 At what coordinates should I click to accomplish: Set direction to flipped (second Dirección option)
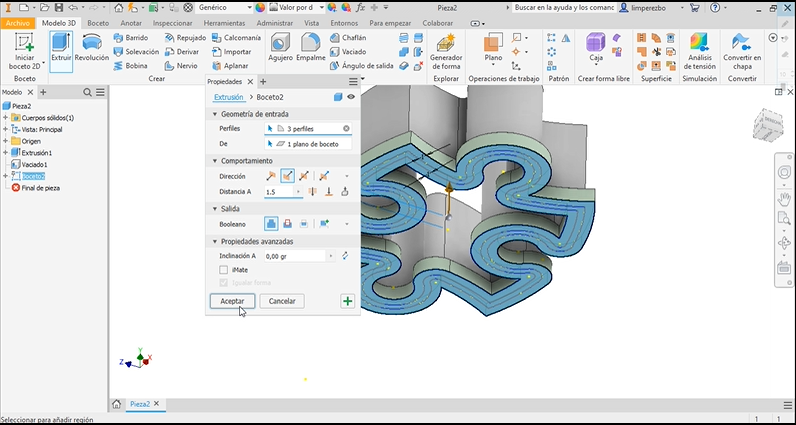(287, 176)
